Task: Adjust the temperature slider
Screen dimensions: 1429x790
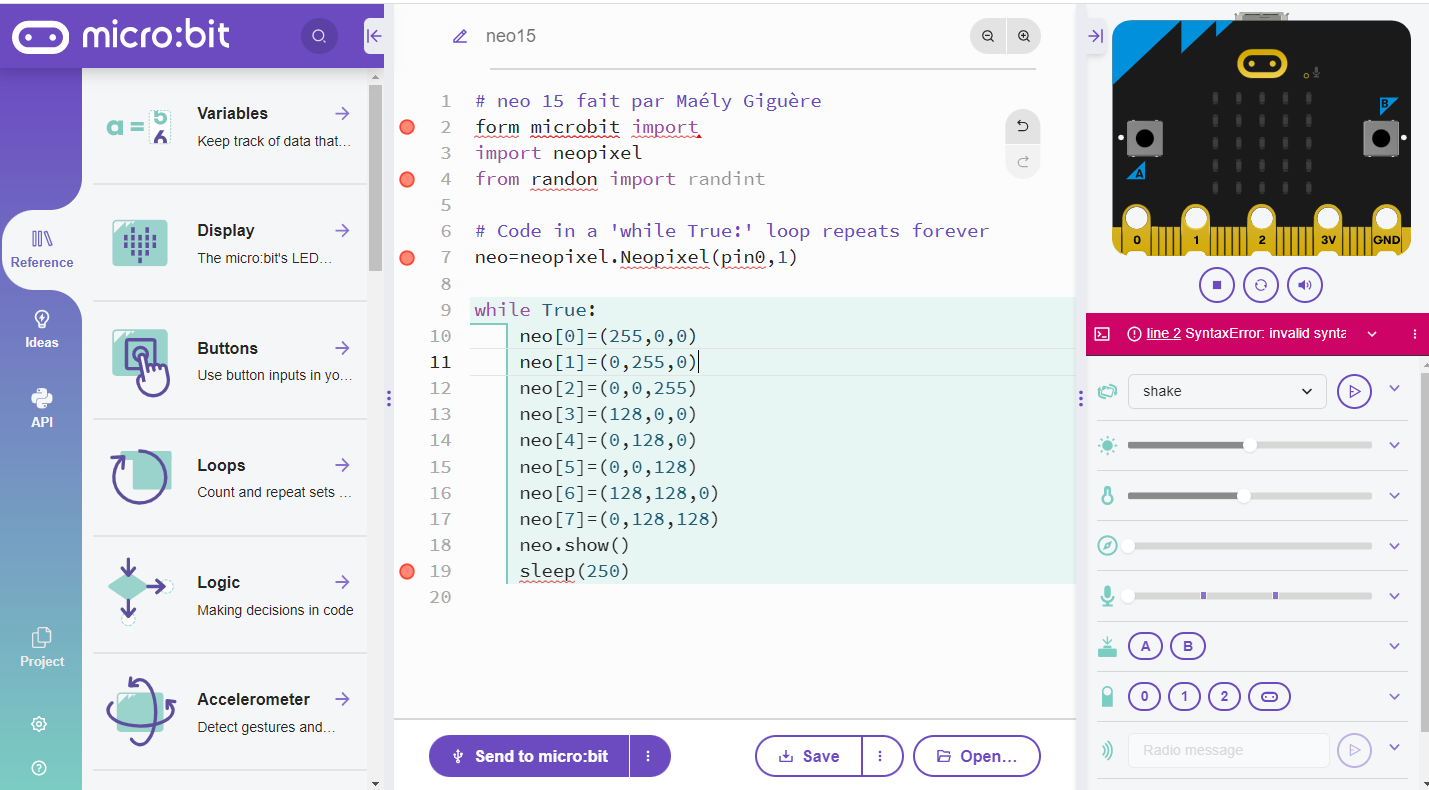Action: [x=1250, y=496]
